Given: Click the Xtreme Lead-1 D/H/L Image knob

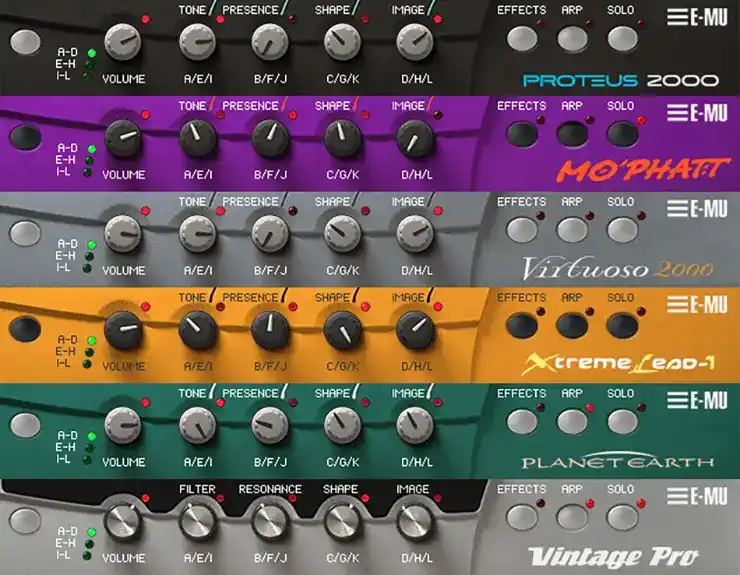Looking at the screenshot, I should click(415, 330).
